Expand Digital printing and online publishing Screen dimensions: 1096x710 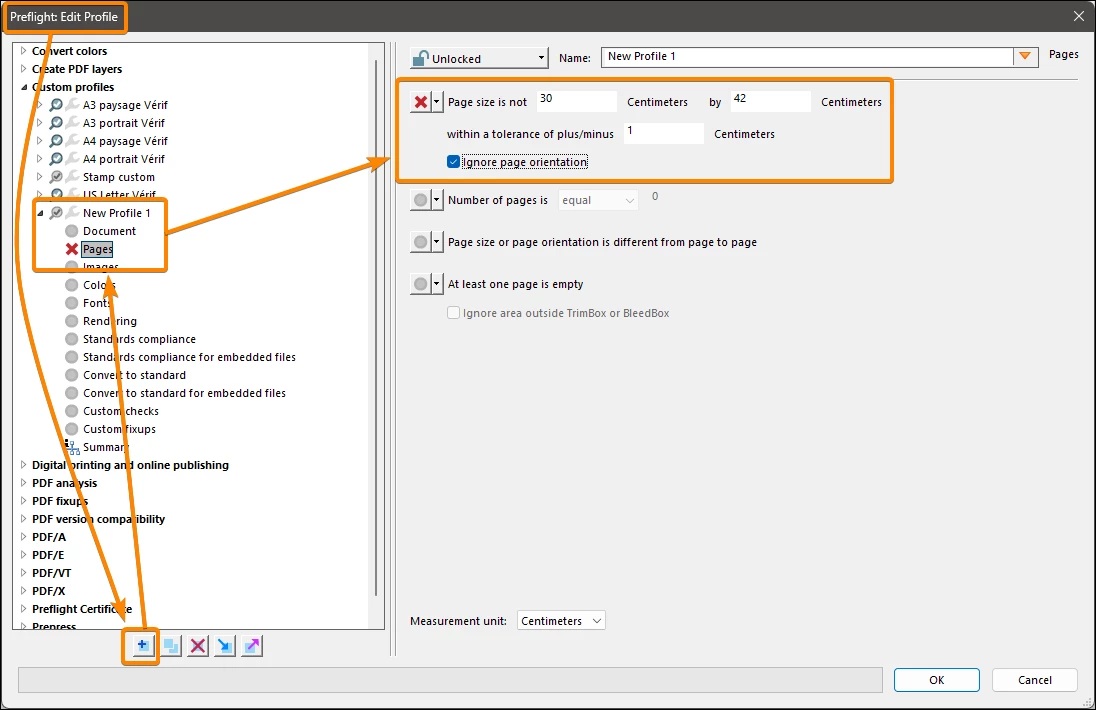(24, 465)
